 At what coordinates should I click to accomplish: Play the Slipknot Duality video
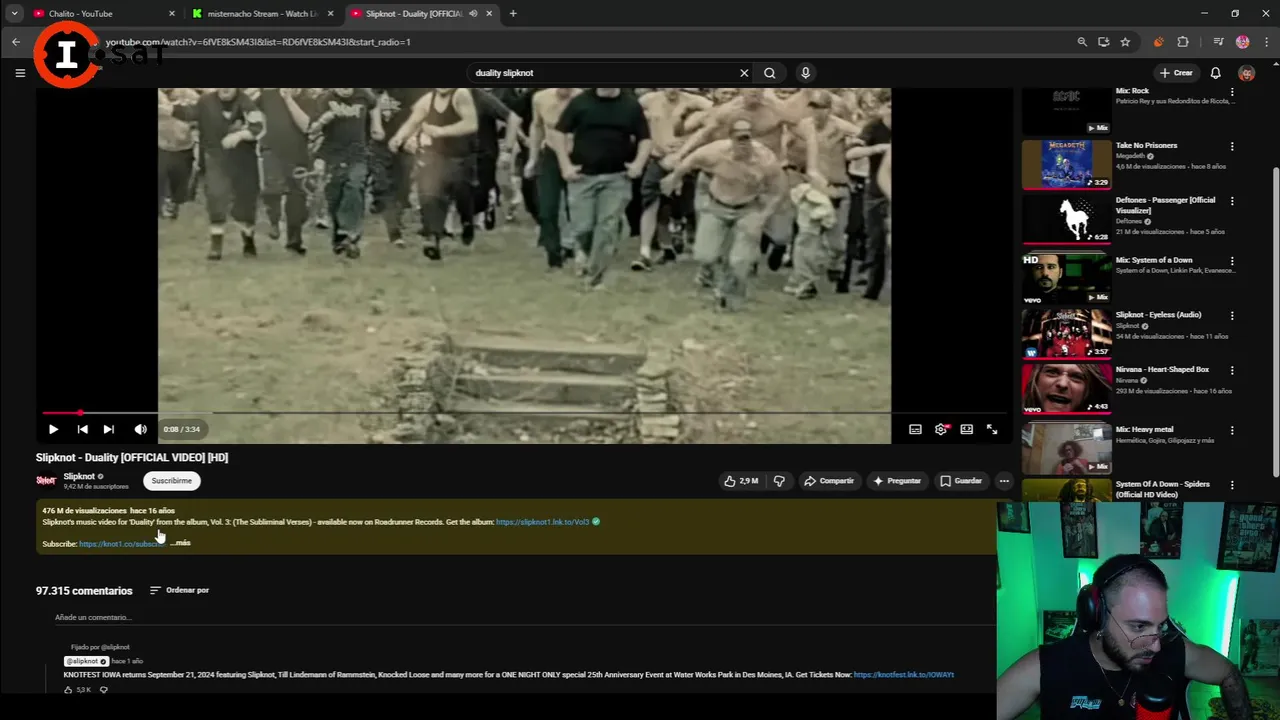click(x=53, y=429)
